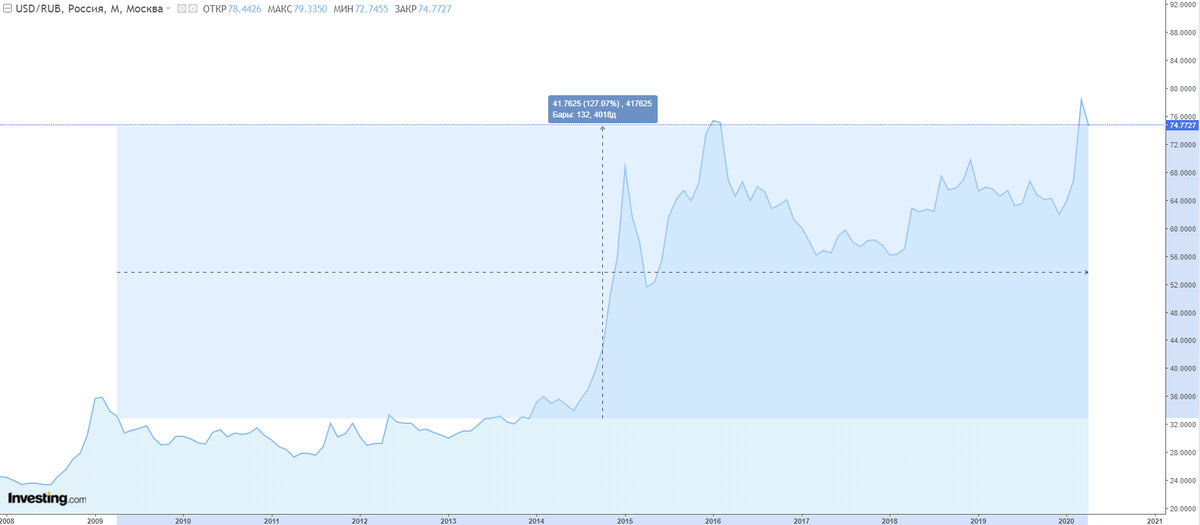The height and width of the screenshot is (525, 1200).
Task: Click the 68.0000 price axis label
Action: tap(1183, 172)
